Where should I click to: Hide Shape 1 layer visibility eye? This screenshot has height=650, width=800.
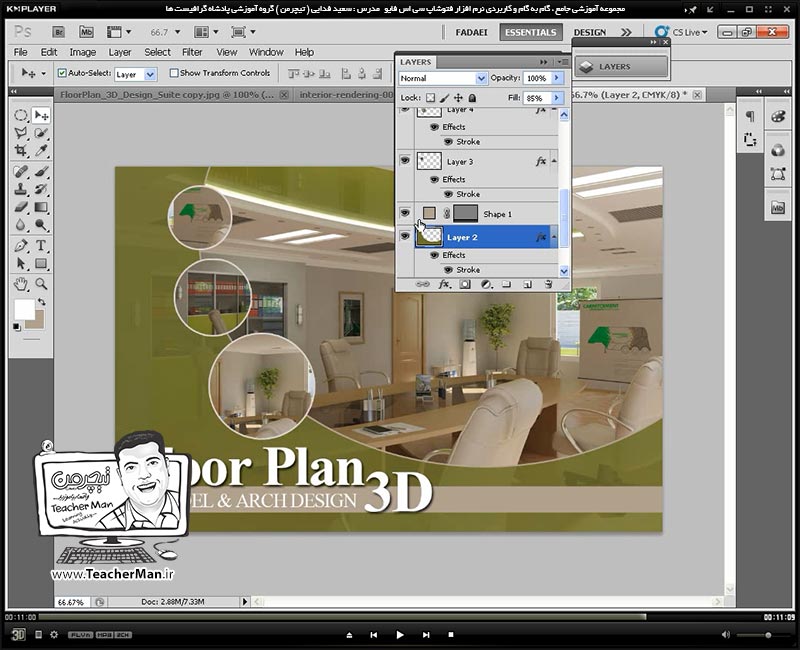[x=405, y=213]
